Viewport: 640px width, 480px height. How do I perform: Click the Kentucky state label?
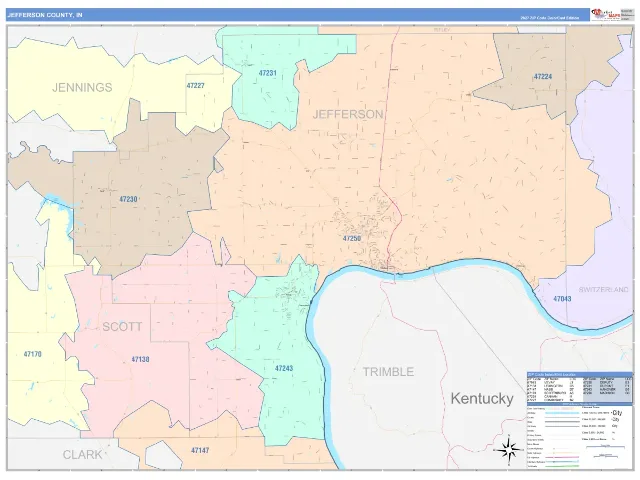click(x=482, y=398)
